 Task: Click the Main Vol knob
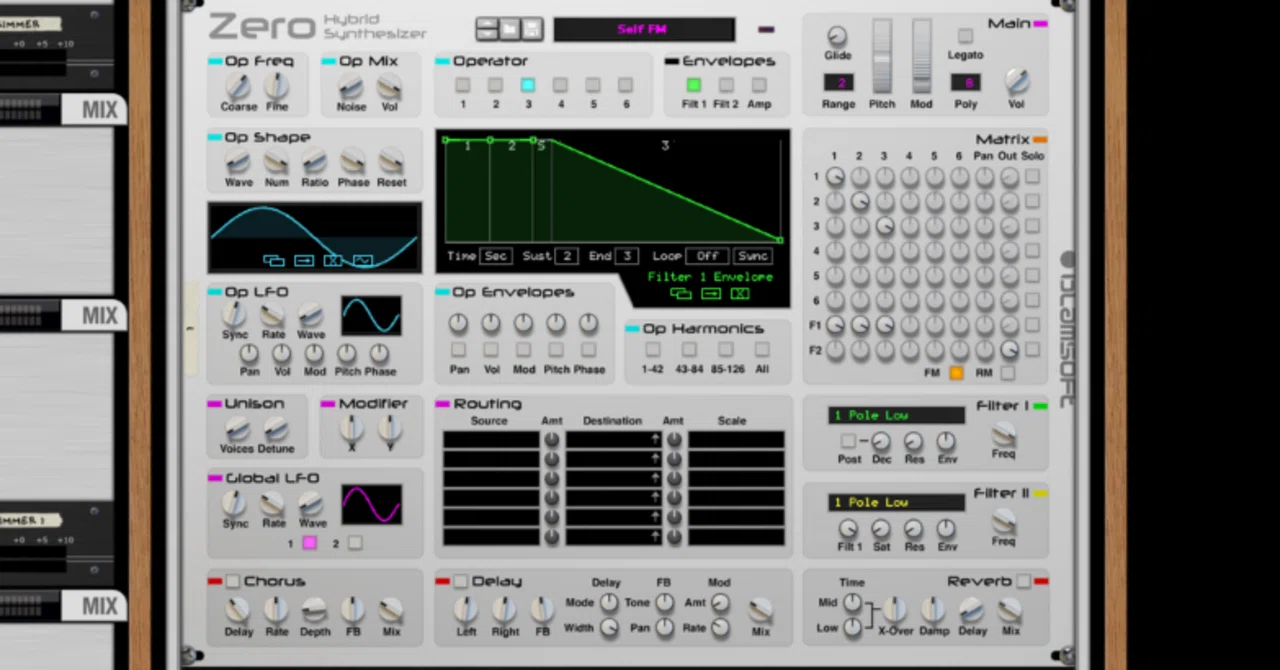[x=1016, y=81]
